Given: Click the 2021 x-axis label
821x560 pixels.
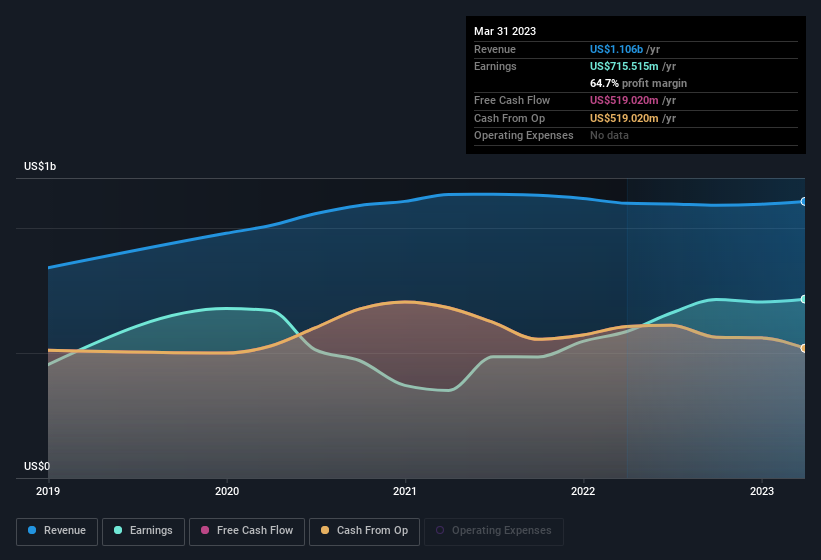Looking at the screenshot, I should click(x=405, y=491).
